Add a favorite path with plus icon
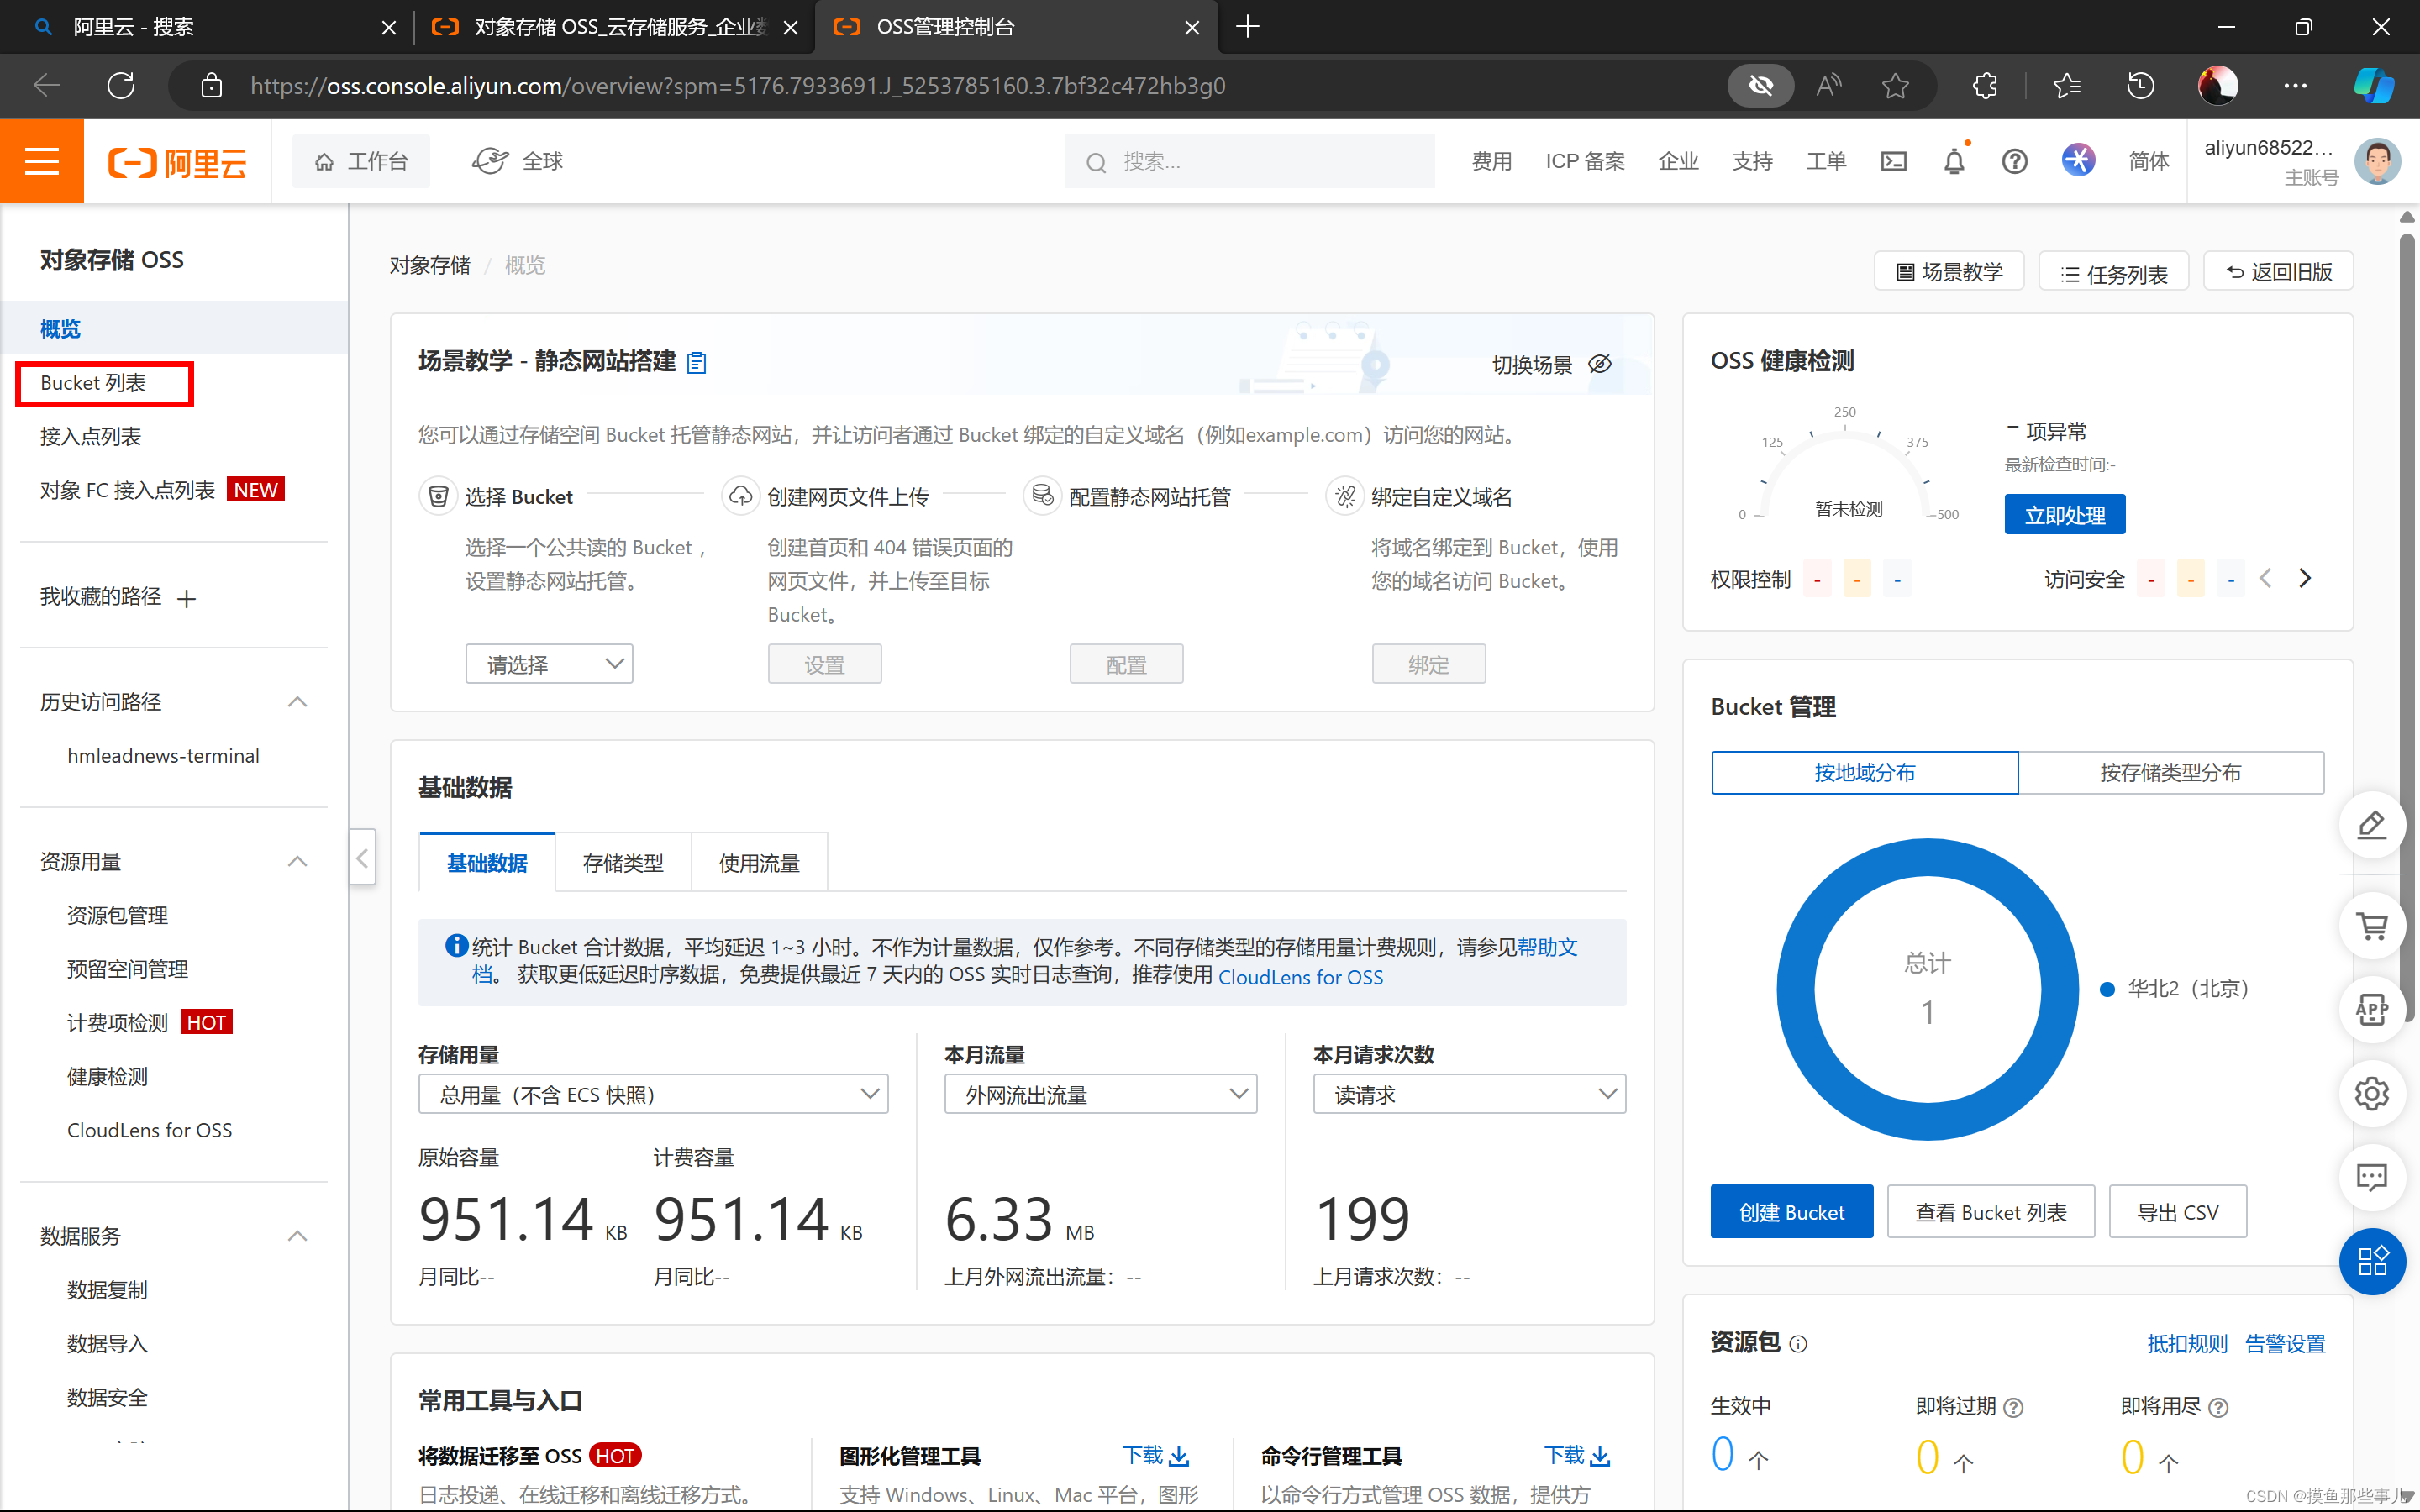The image size is (2420, 1512). 186,599
